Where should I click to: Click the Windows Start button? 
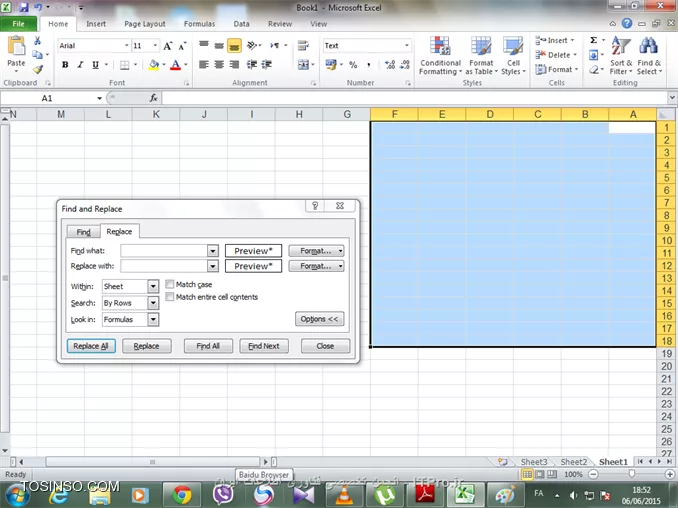tap(16, 495)
